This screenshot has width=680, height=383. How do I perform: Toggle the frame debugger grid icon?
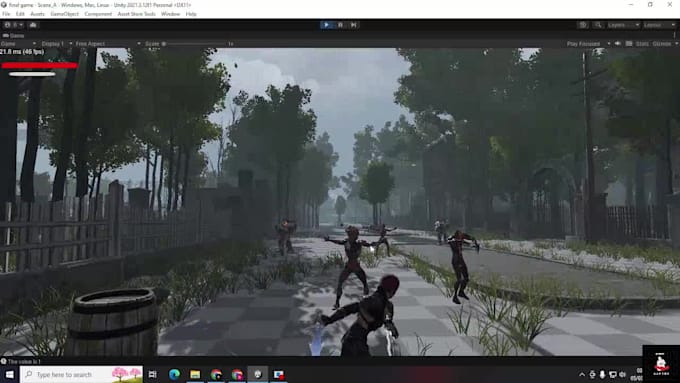click(629, 44)
